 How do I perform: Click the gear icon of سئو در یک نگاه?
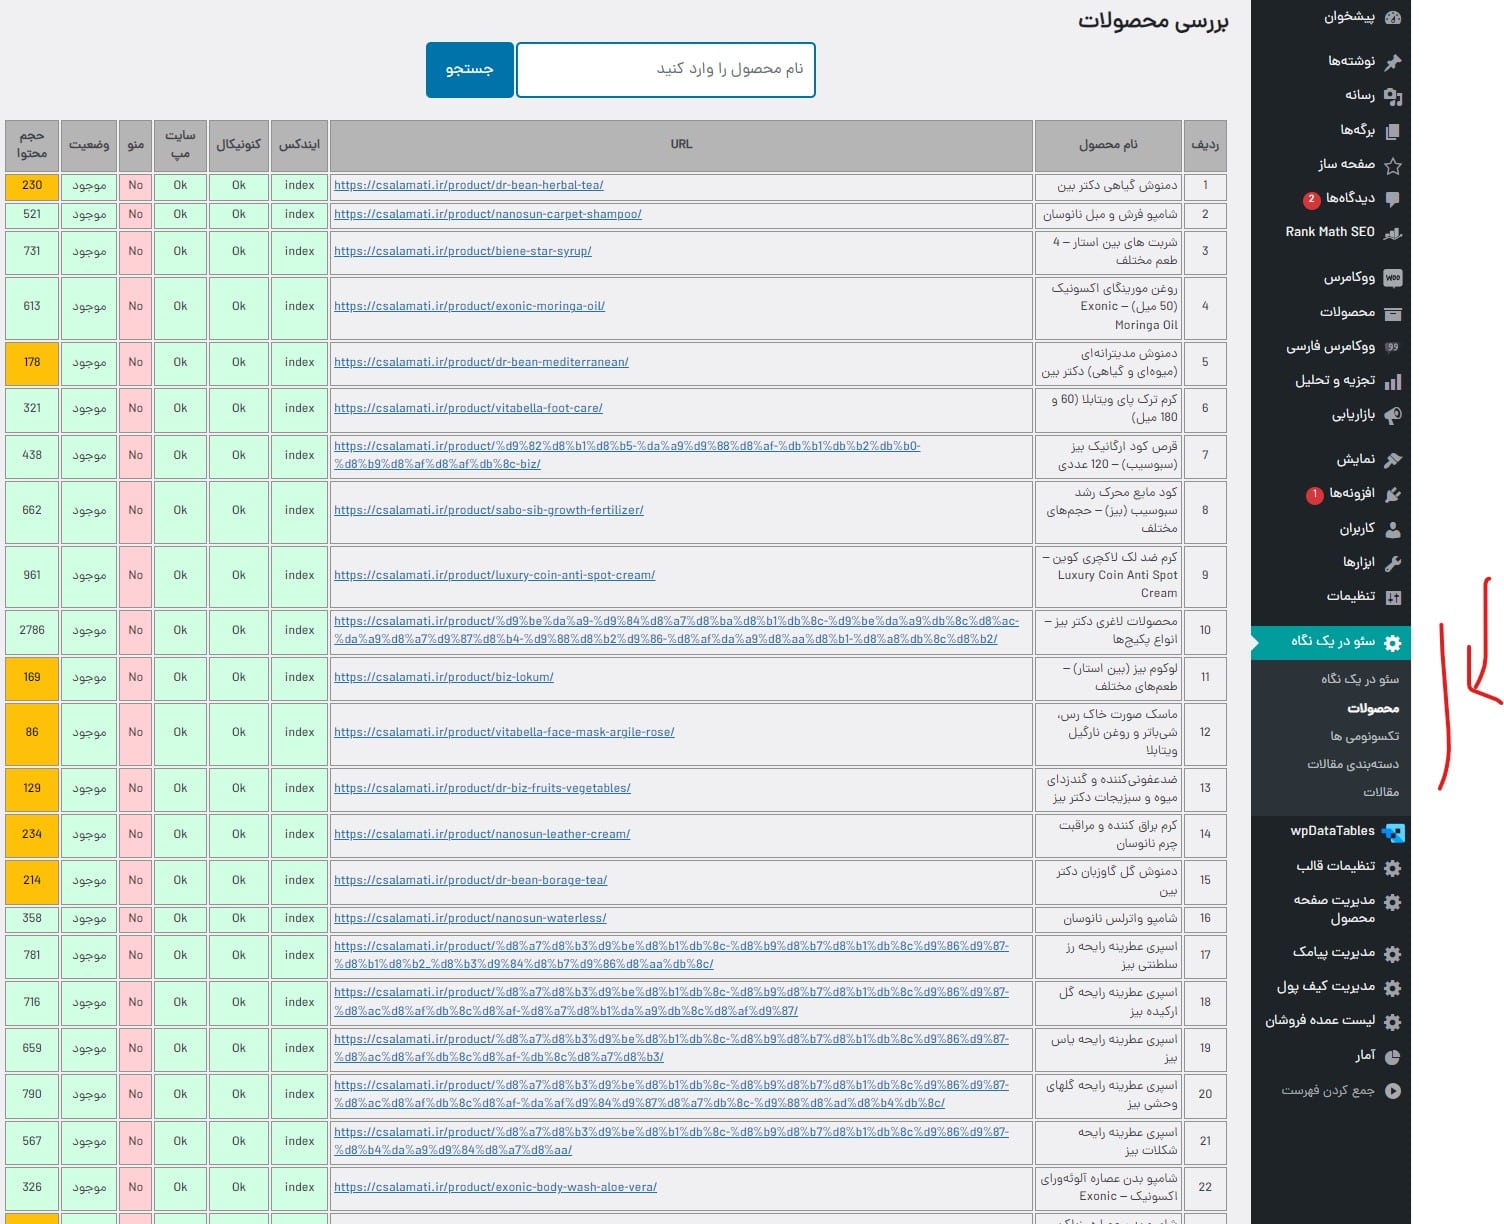coord(1392,642)
